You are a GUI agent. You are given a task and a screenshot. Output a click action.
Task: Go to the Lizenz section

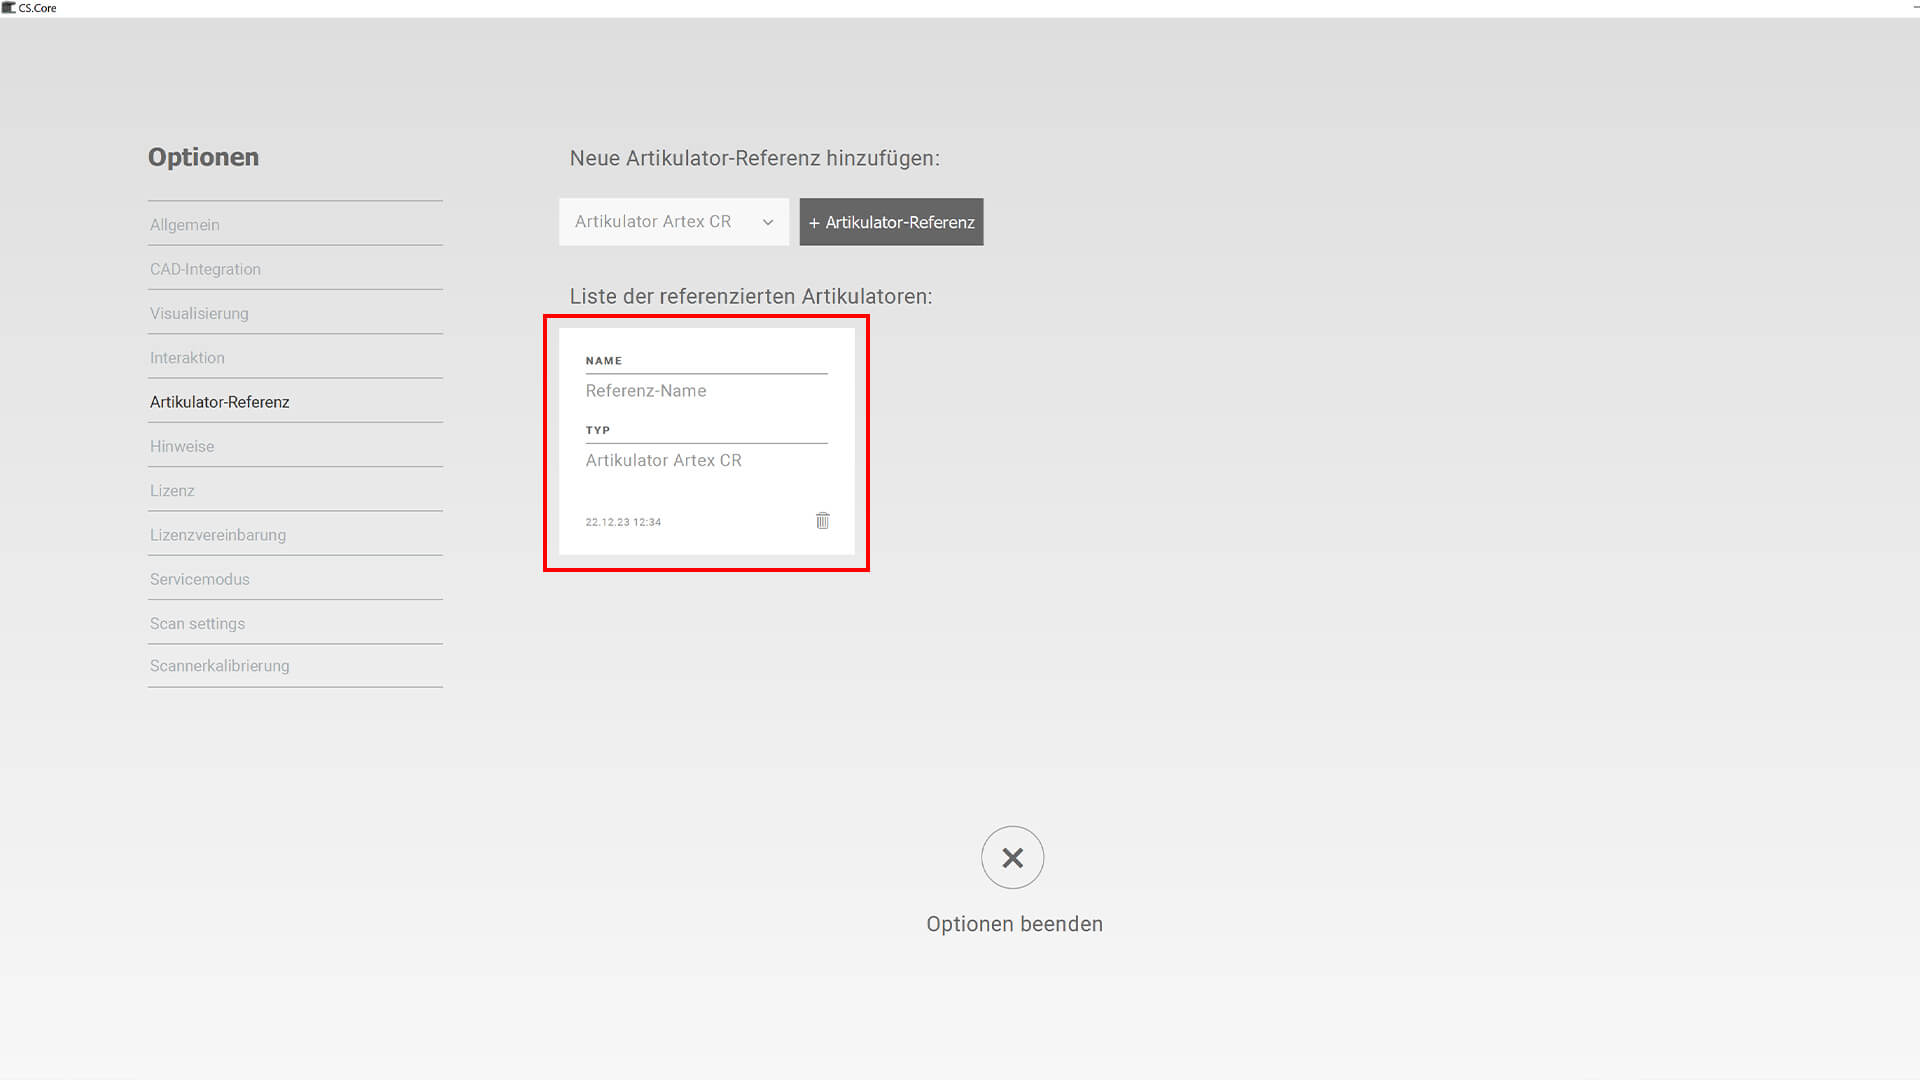(295, 491)
